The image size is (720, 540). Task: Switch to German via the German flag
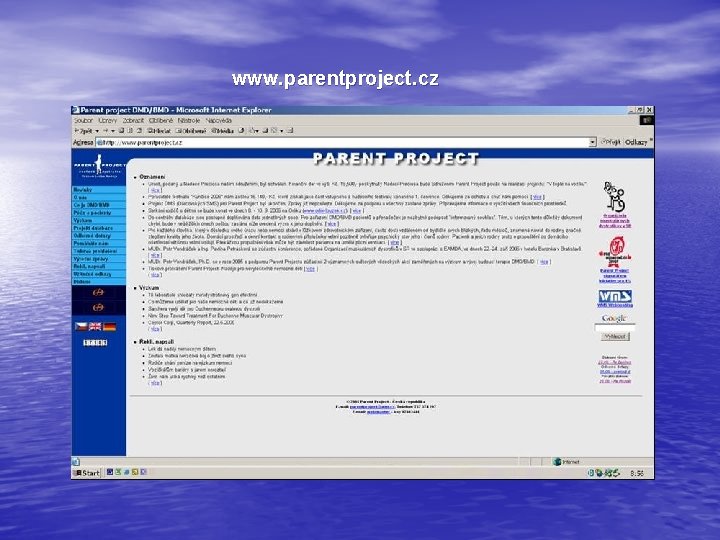point(109,326)
